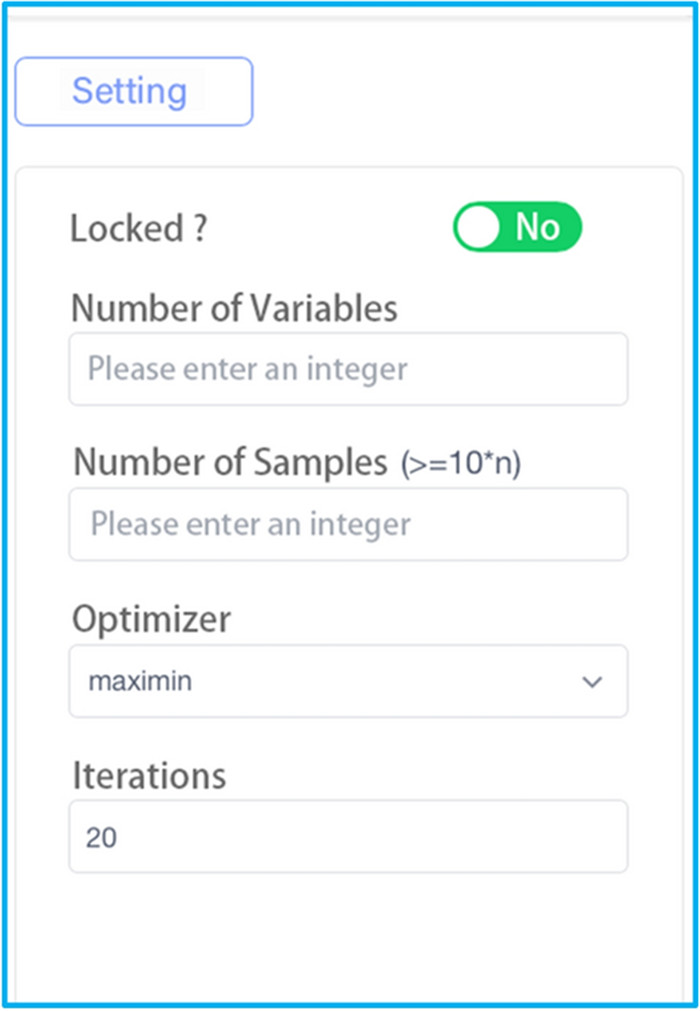Open the Optimizer dropdown
700x1011 pixels.
348,681
